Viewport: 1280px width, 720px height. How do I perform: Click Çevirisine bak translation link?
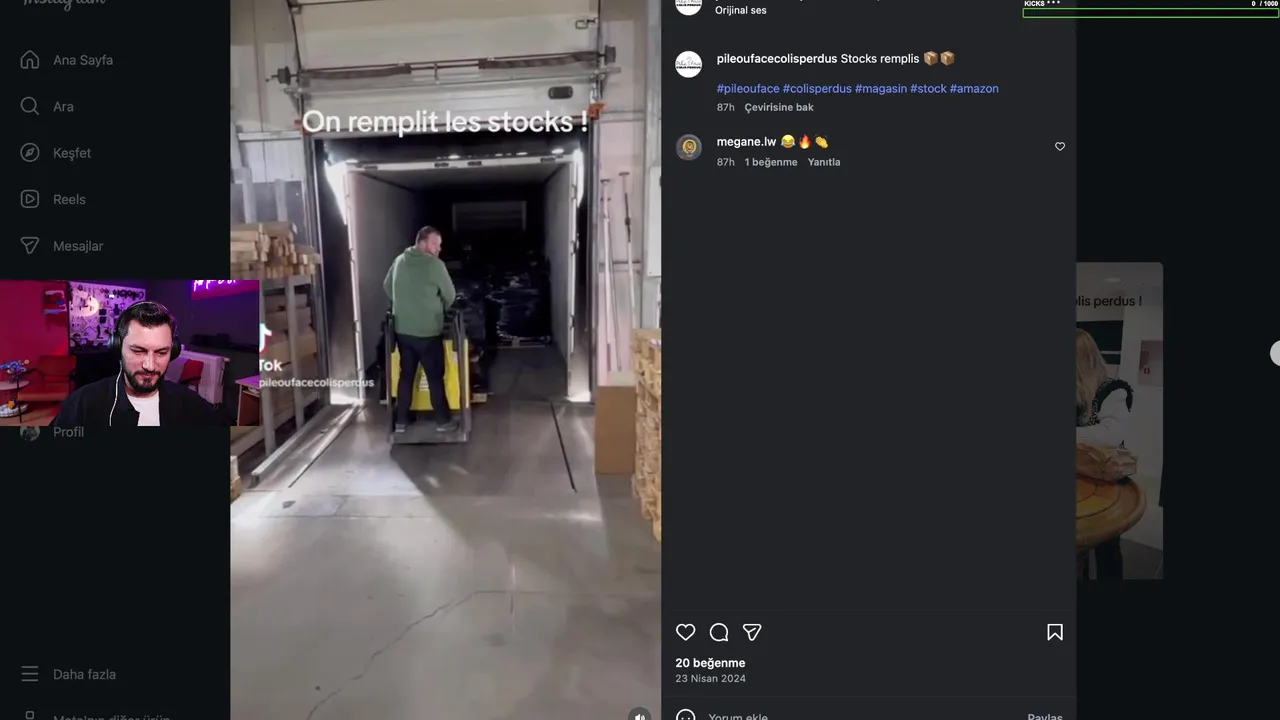(x=779, y=107)
